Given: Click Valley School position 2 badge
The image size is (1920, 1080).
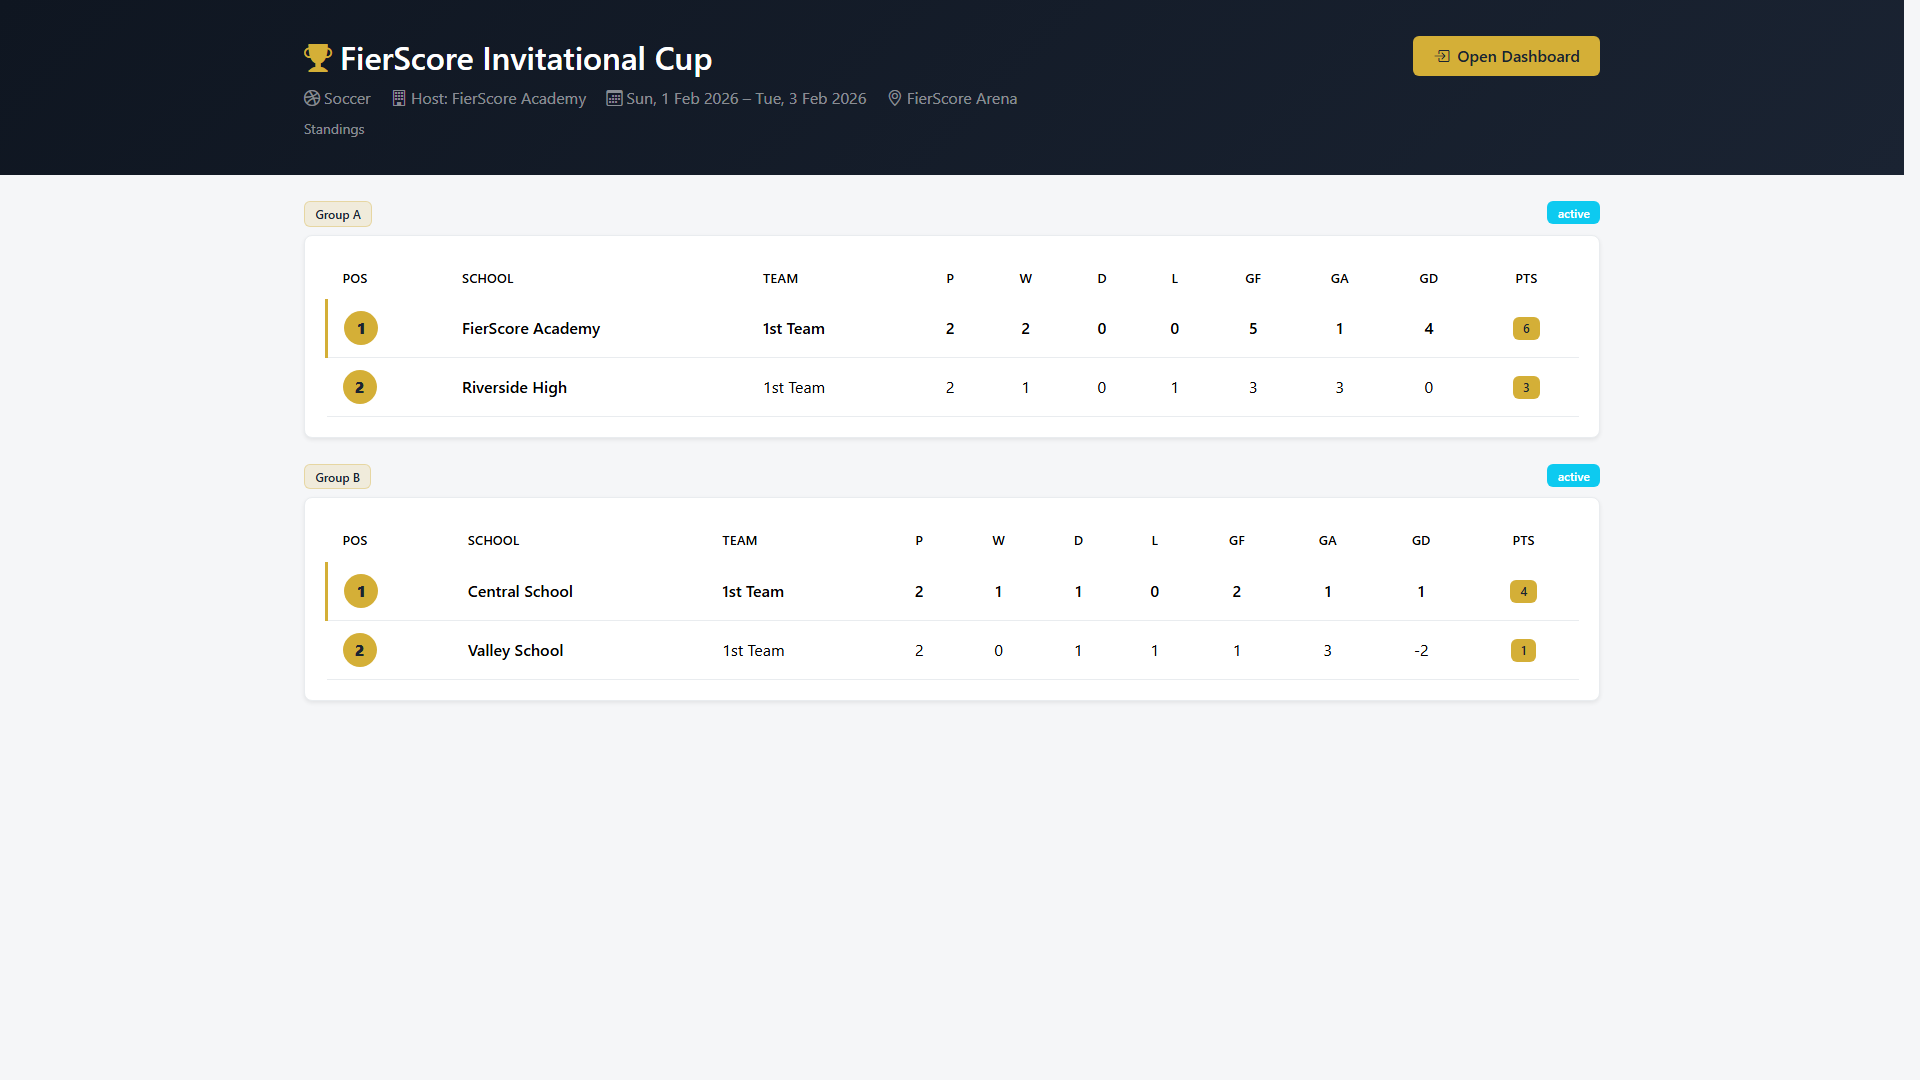Looking at the screenshot, I should click(360, 650).
